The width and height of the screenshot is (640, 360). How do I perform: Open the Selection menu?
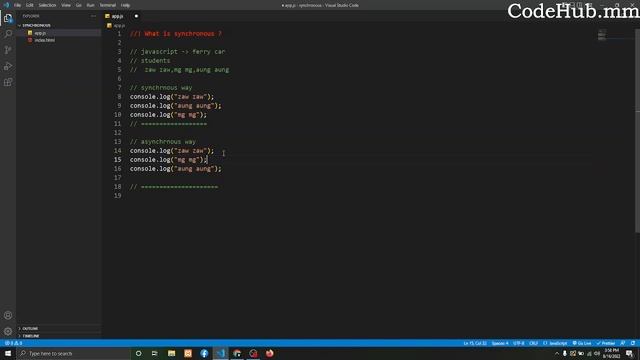47,5
